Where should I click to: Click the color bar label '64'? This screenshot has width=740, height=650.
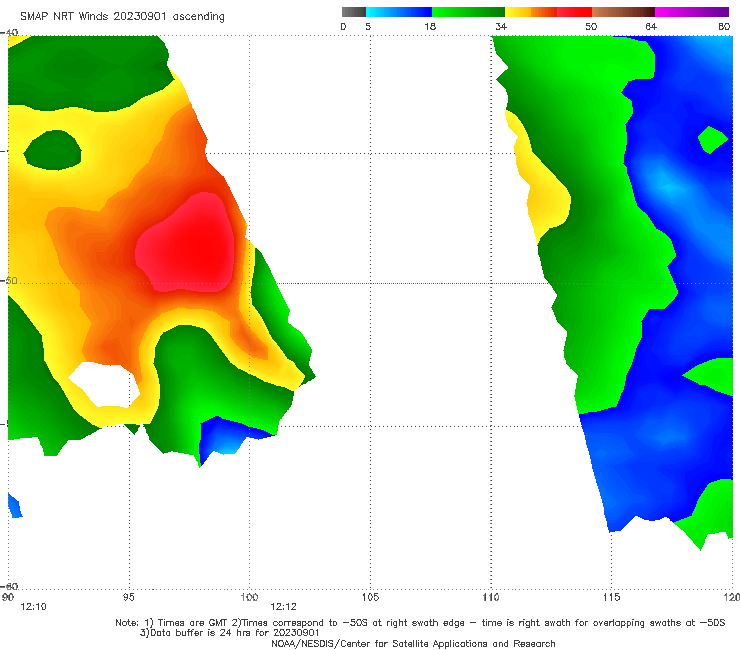click(x=651, y=26)
